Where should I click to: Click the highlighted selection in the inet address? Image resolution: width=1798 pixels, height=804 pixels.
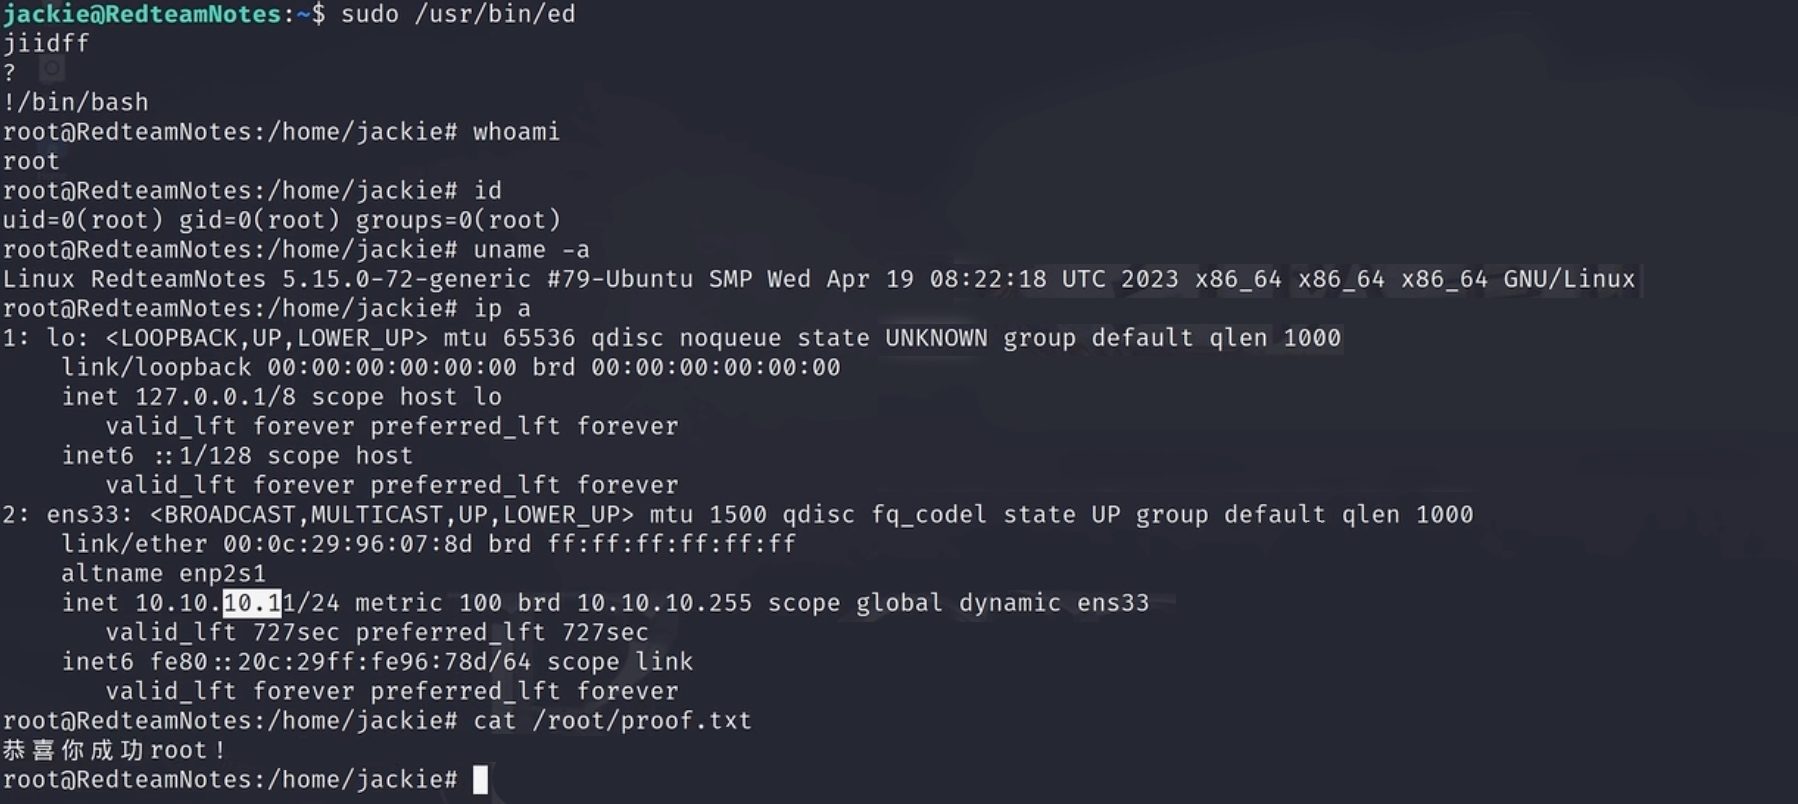tap(252, 603)
